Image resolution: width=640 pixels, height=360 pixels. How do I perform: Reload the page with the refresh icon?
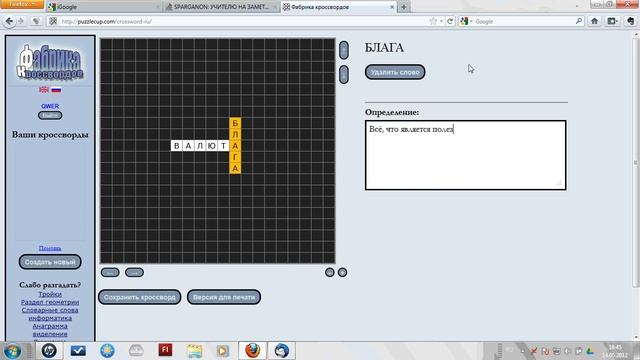pyautogui.click(x=450, y=21)
